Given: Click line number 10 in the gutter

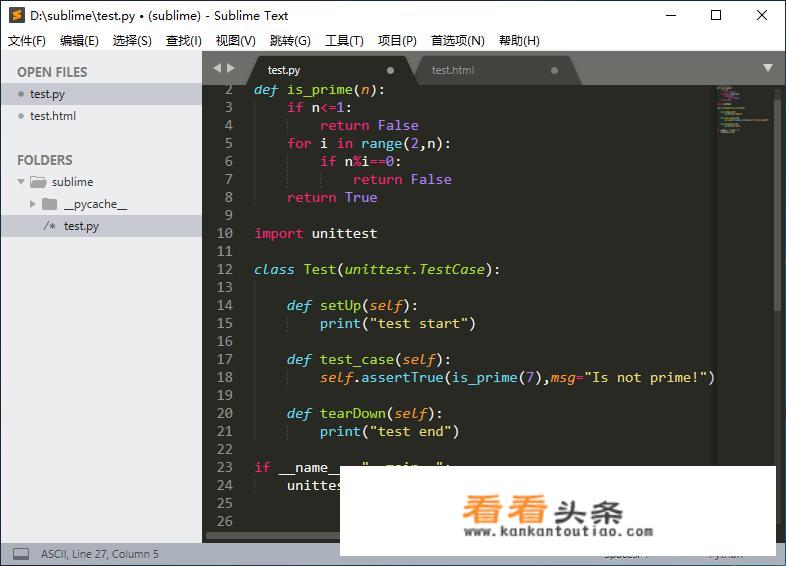Looking at the screenshot, I should (x=225, y=233).
